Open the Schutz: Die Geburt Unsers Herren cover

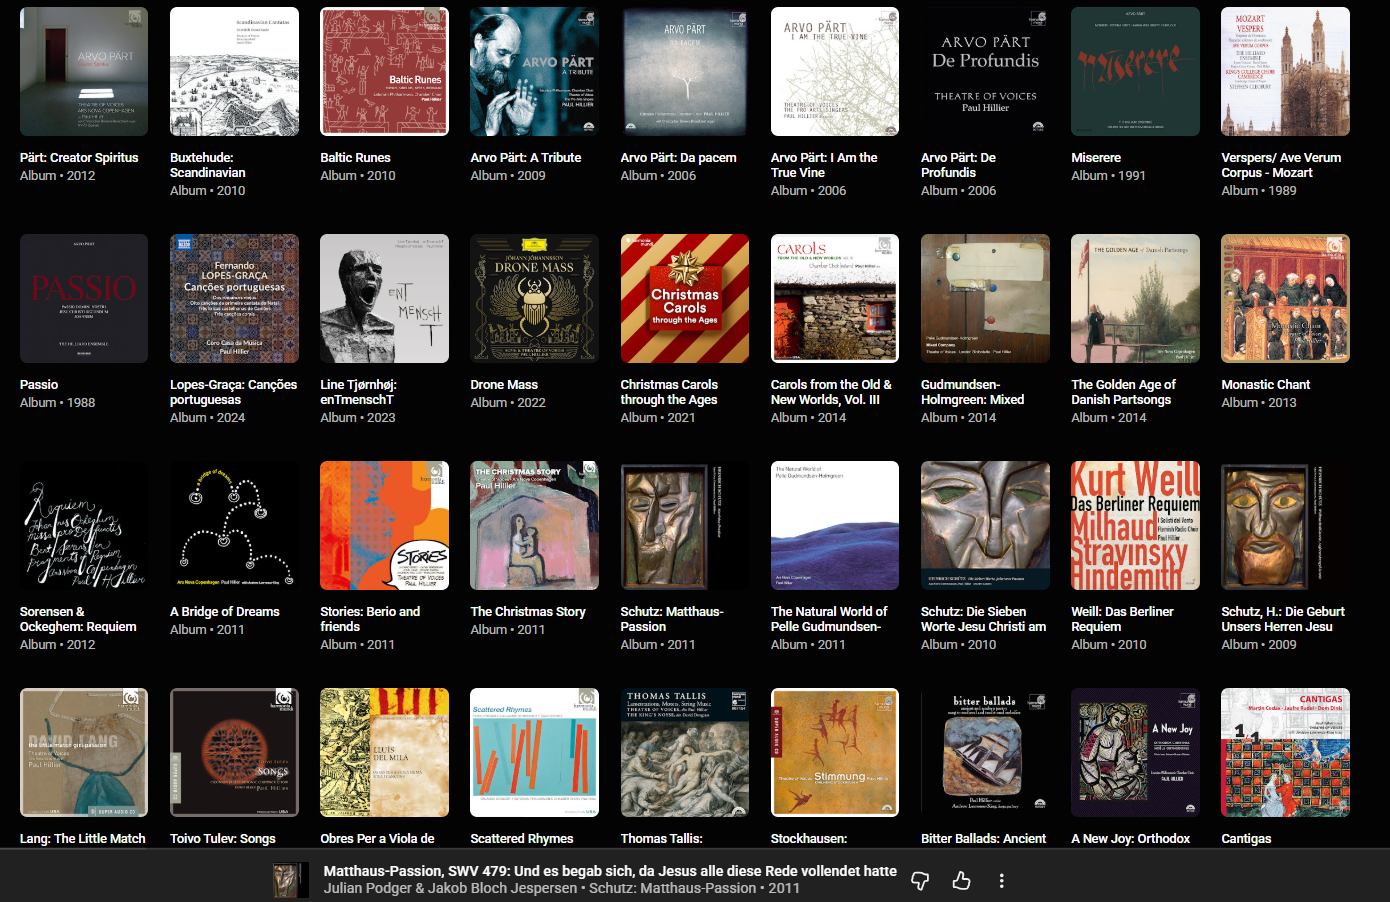[x=1285, y=526]
